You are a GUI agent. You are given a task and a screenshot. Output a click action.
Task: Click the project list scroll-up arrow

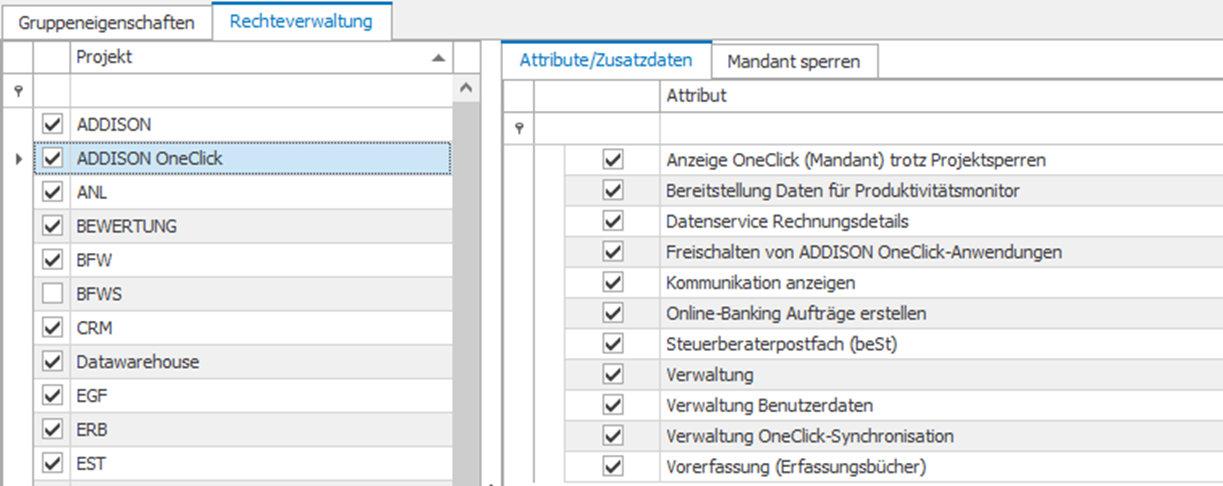coord(464,89)
